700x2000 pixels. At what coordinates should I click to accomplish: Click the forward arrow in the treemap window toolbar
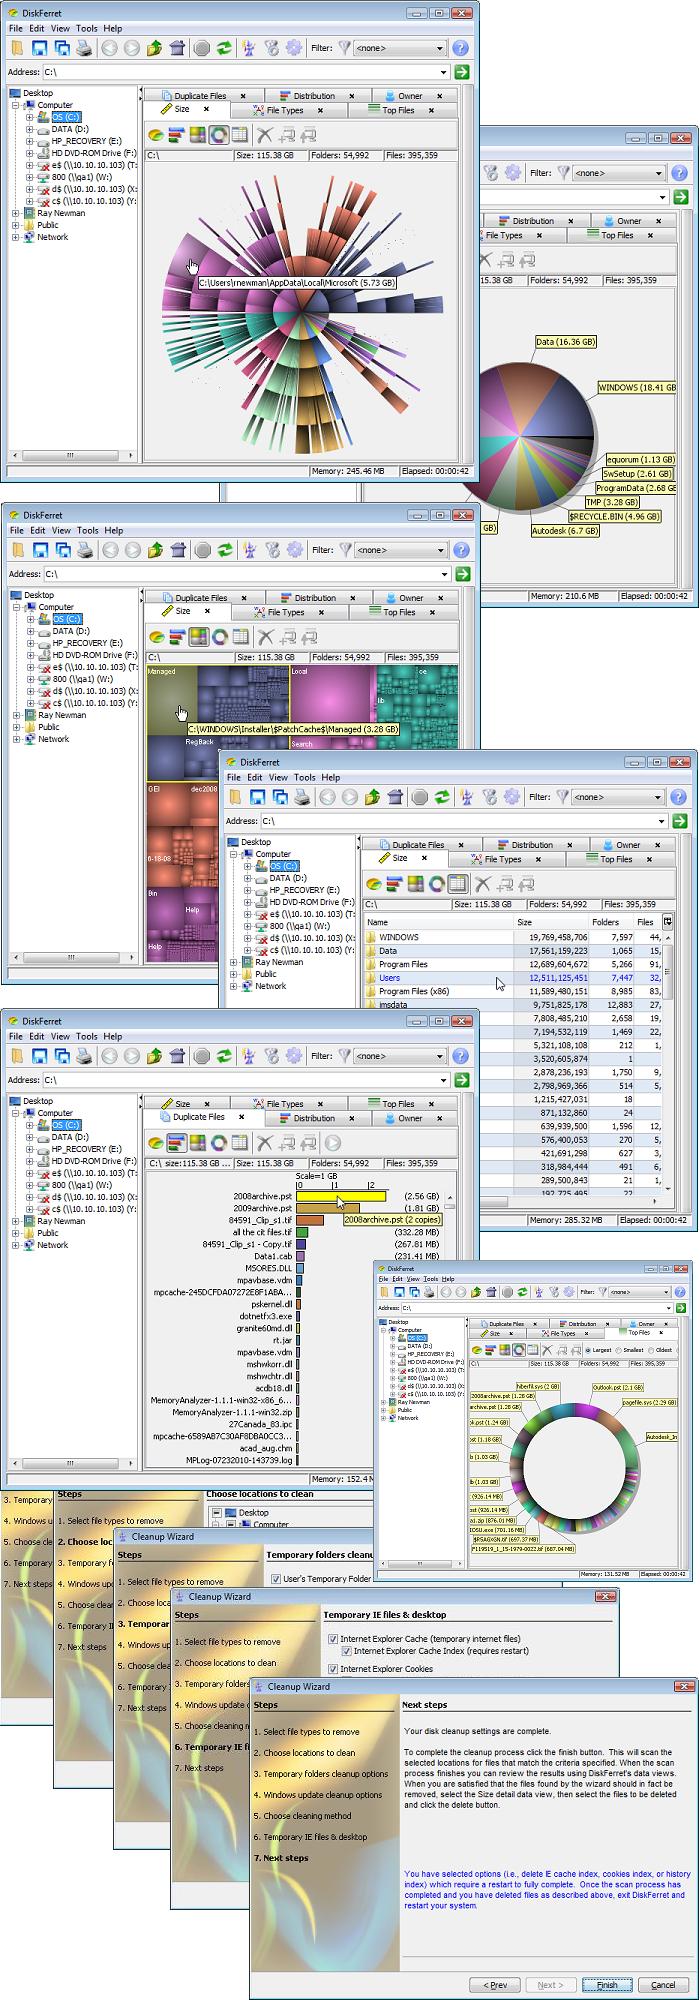[132, 550]
